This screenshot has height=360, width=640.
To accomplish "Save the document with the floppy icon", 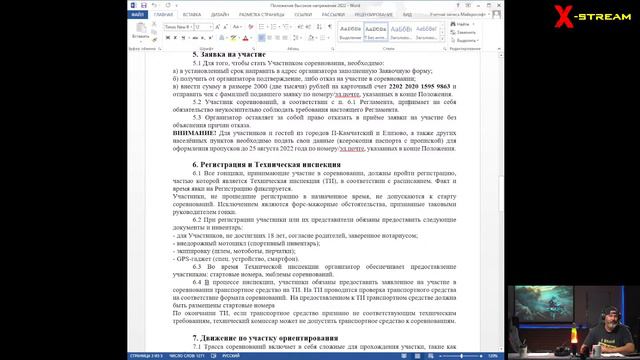I will point(144,5).
